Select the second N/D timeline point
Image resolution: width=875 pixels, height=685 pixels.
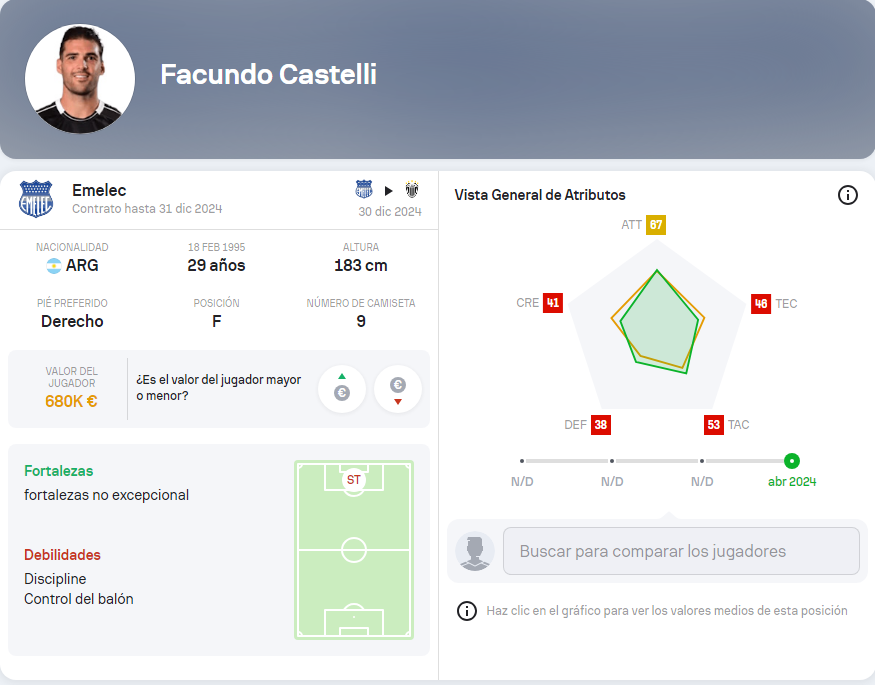click(x=612, y=461)
